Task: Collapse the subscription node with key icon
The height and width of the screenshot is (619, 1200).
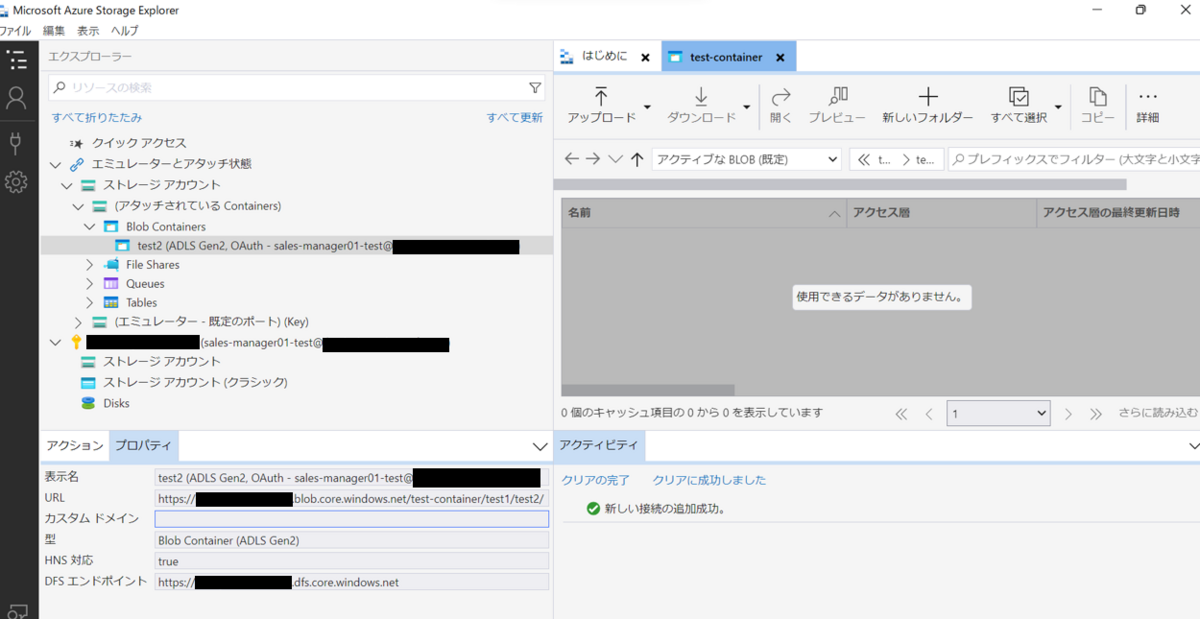Action: click(x=55, y=343)
